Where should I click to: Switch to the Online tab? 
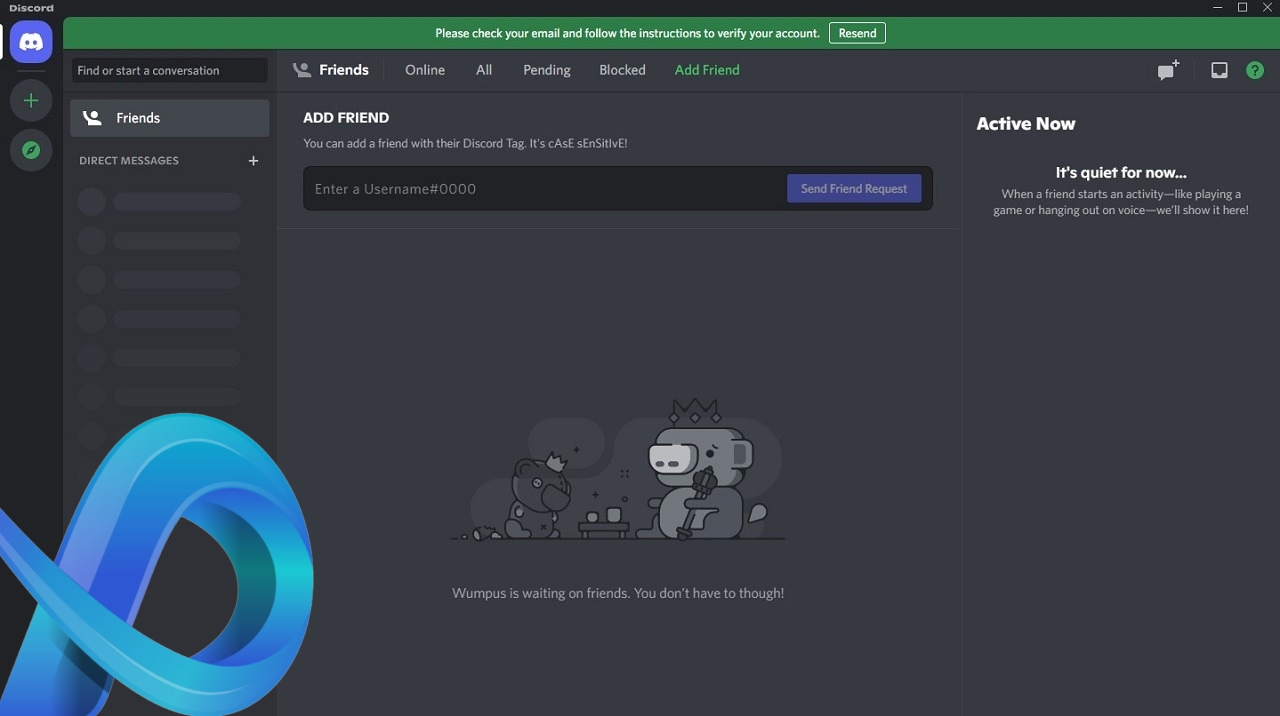425,70
